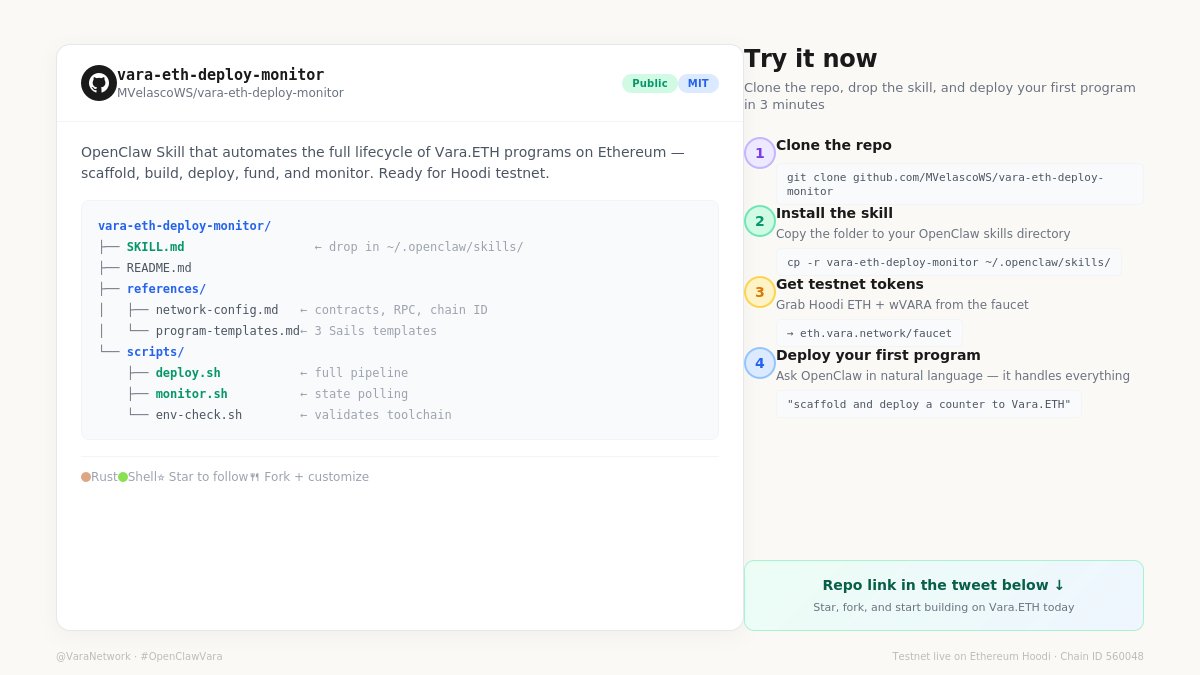Click the numbered circle for step 3
The width and height of the screenshot is (1200, 675).
(759, 292)
